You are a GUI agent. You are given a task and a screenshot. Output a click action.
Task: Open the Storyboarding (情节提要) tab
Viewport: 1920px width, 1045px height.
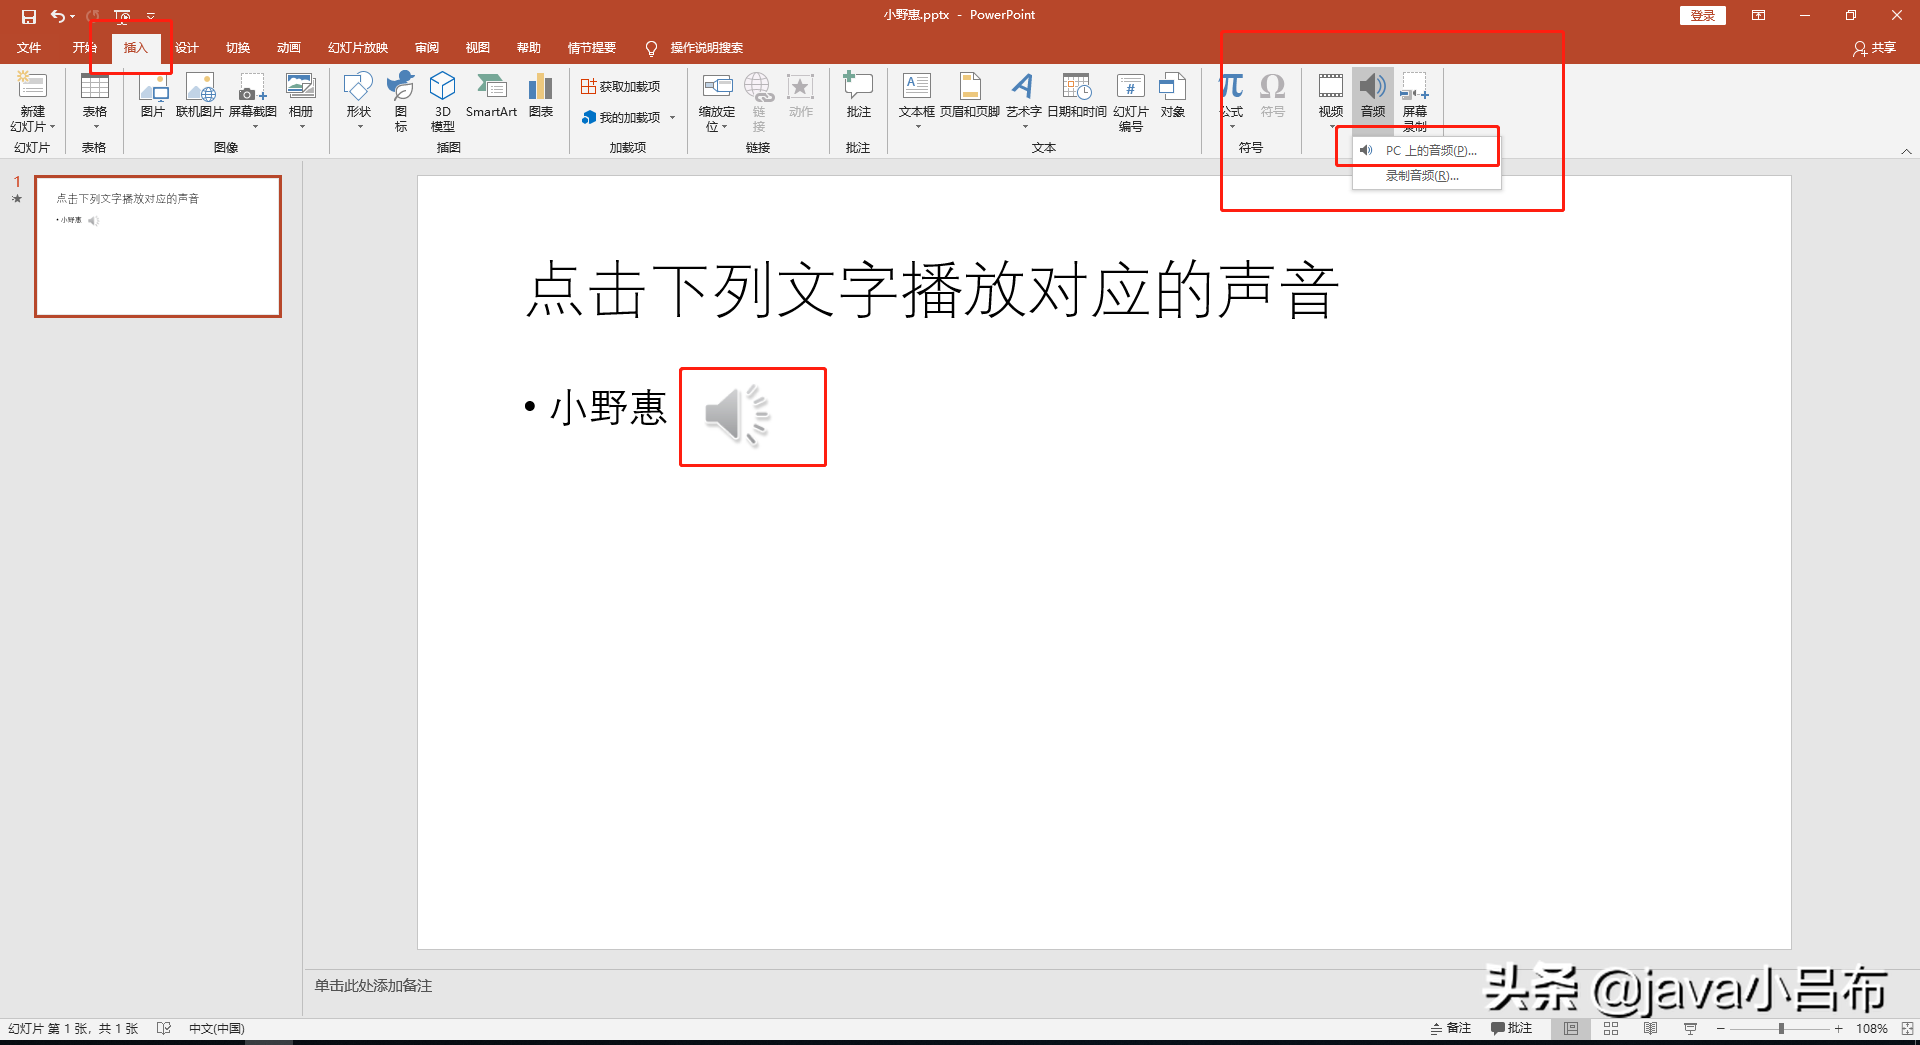pyautogui.click(x=592, y=48)
